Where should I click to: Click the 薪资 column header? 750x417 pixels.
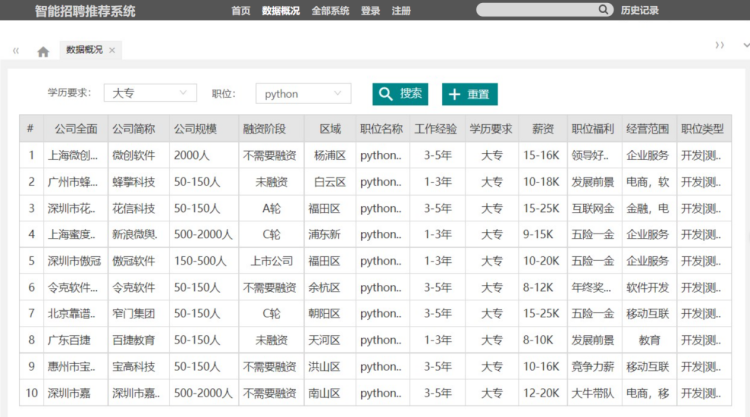[543, 129]
